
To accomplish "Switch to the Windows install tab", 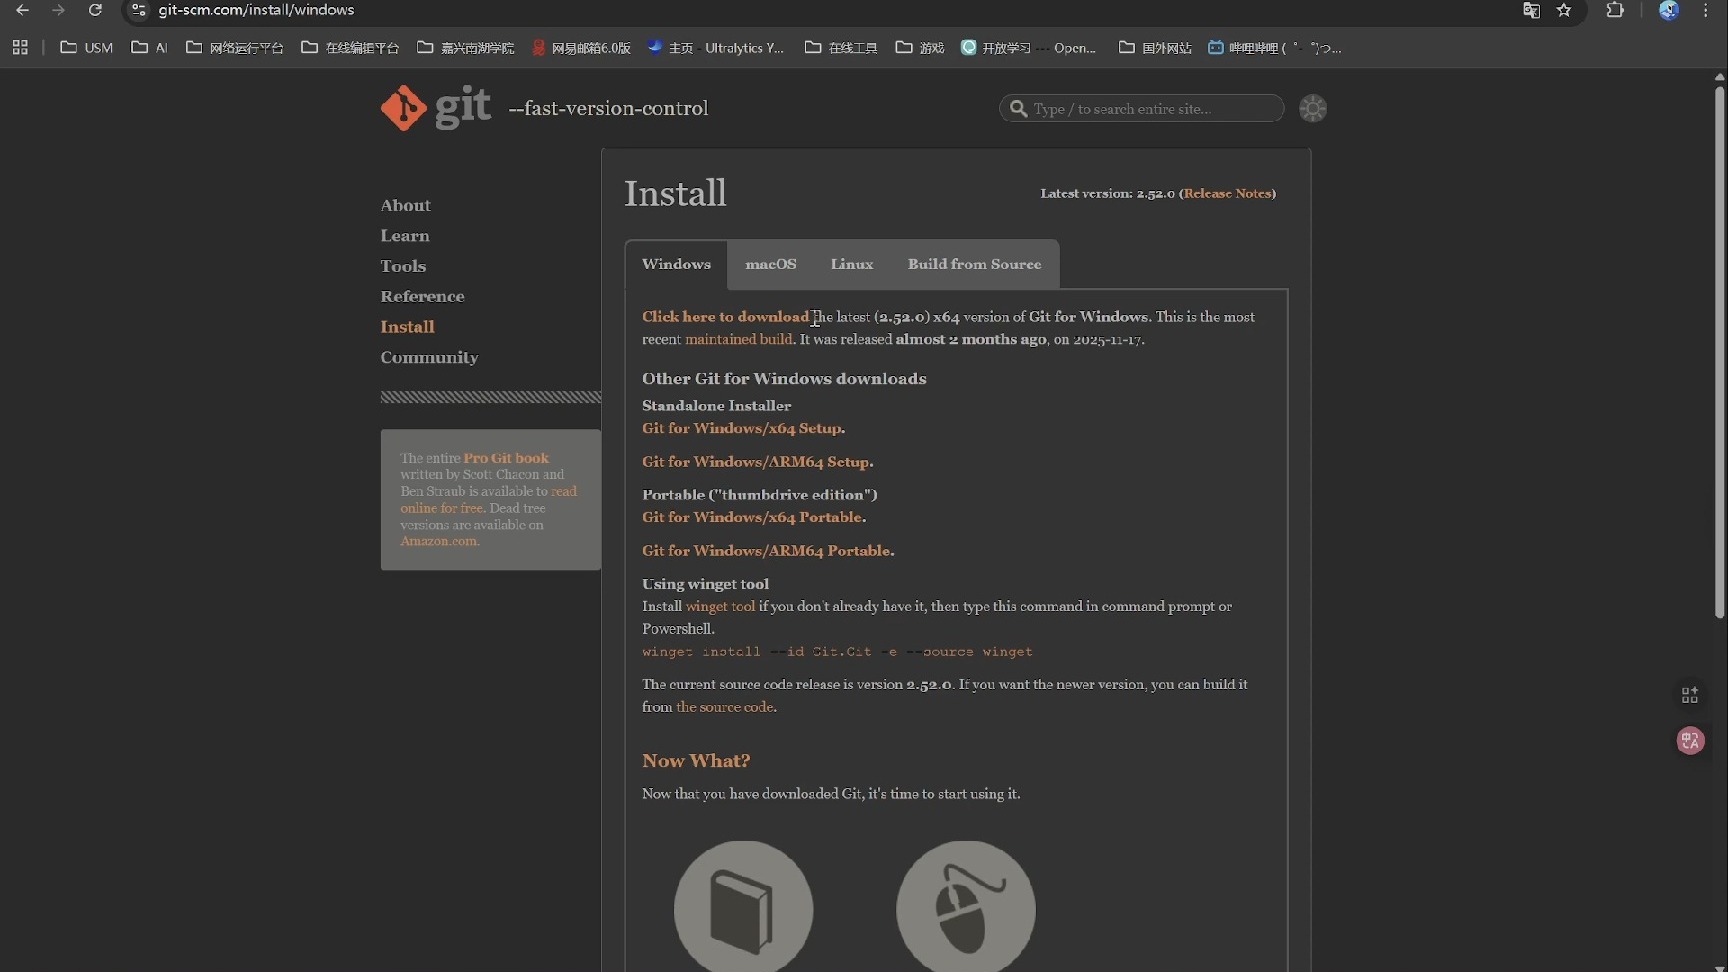I will coord(676,264).
